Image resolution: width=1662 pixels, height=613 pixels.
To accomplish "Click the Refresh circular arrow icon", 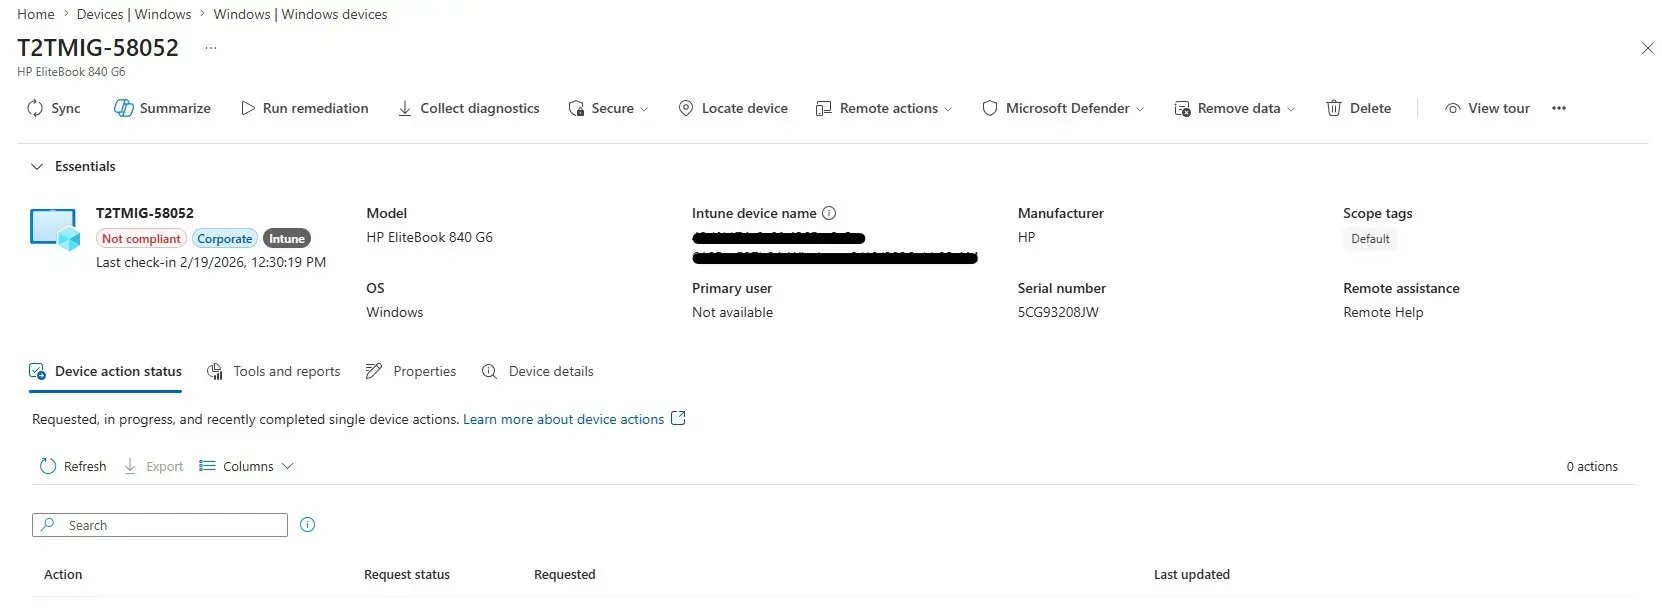I will (x=47, y=466).
